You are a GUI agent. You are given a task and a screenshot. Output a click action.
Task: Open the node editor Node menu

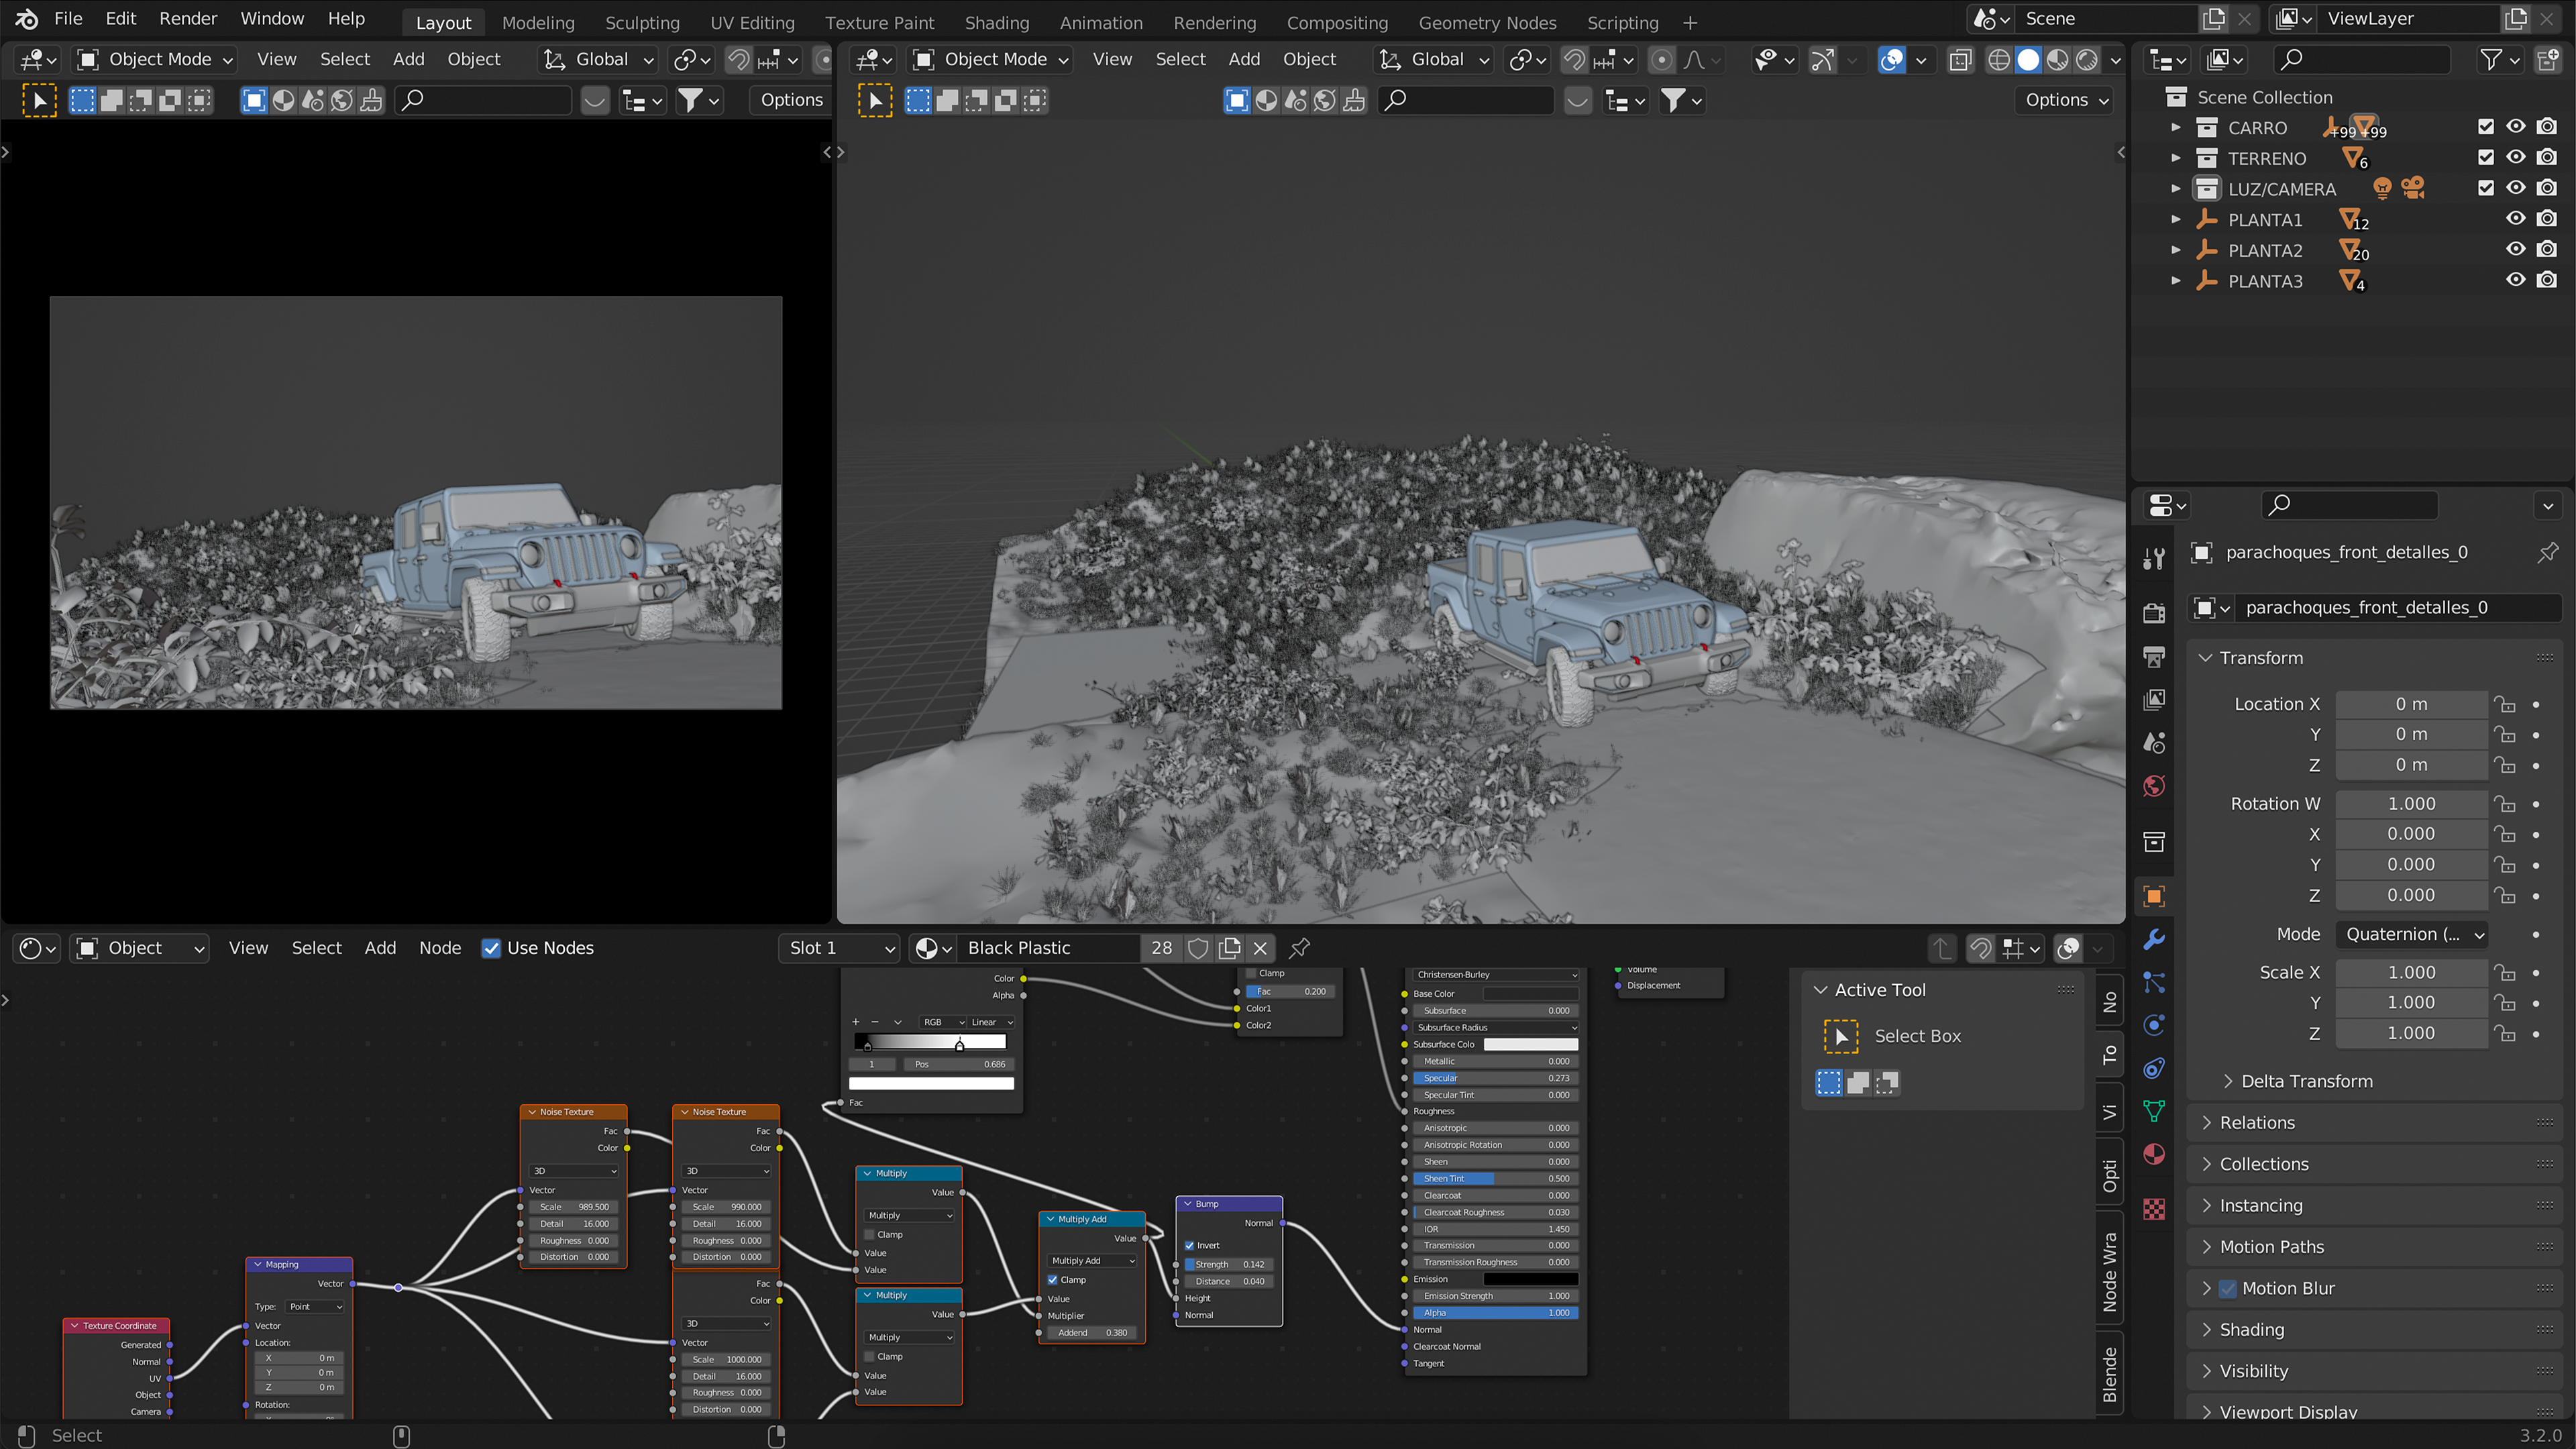(x=440, y=948)
